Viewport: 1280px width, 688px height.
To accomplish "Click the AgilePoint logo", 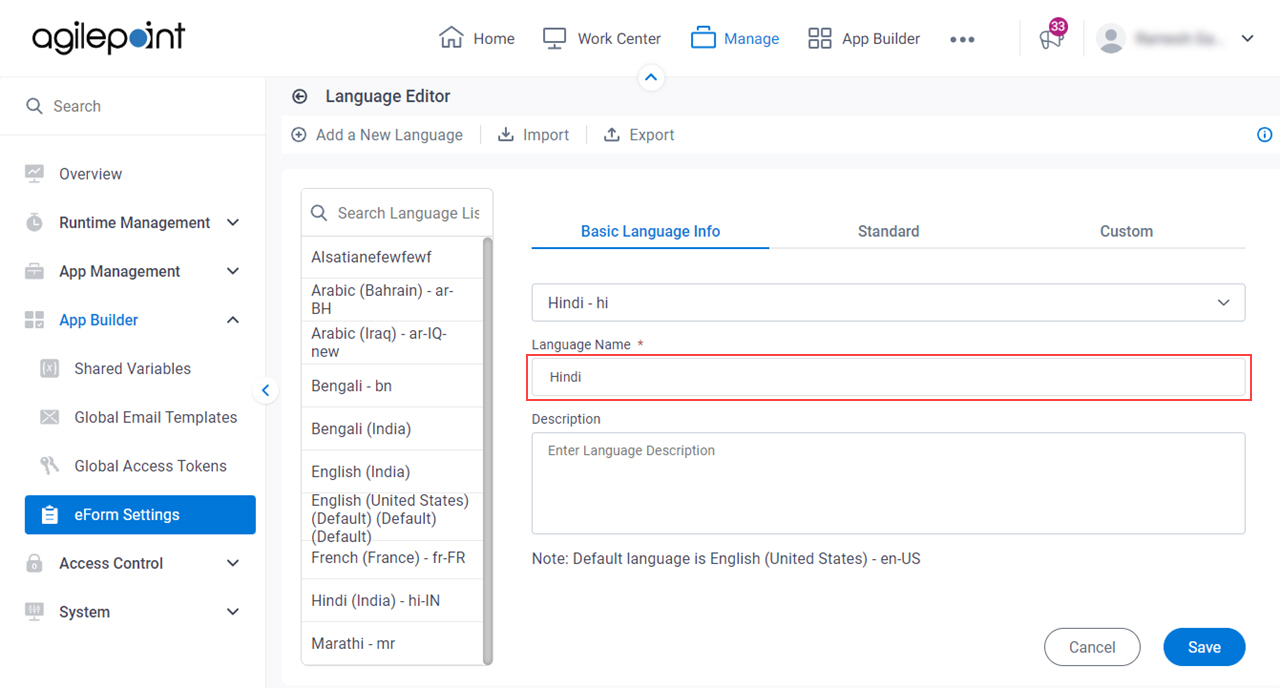I will 108,38.
